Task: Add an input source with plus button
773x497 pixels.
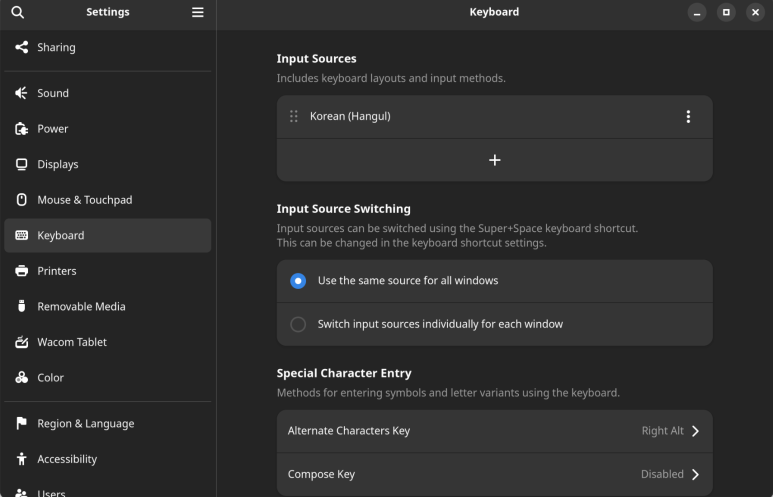Action: coord(494,160)
